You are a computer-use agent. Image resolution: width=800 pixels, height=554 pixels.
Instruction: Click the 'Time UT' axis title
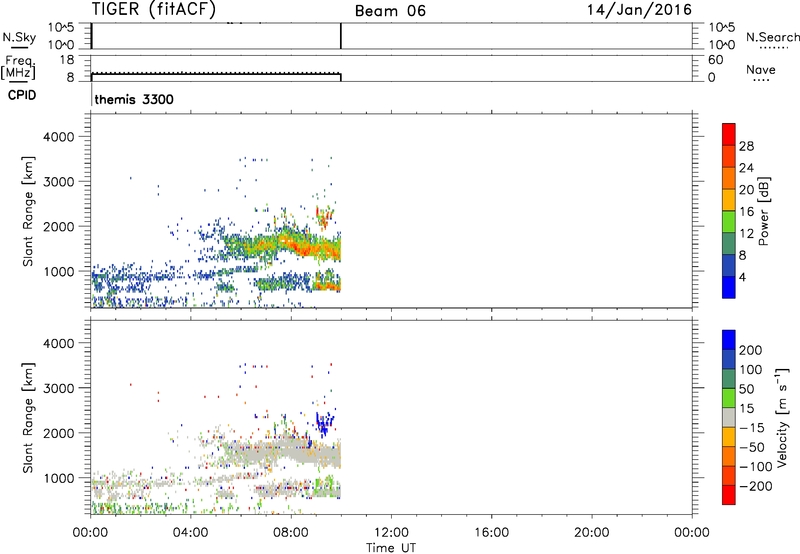391,548
